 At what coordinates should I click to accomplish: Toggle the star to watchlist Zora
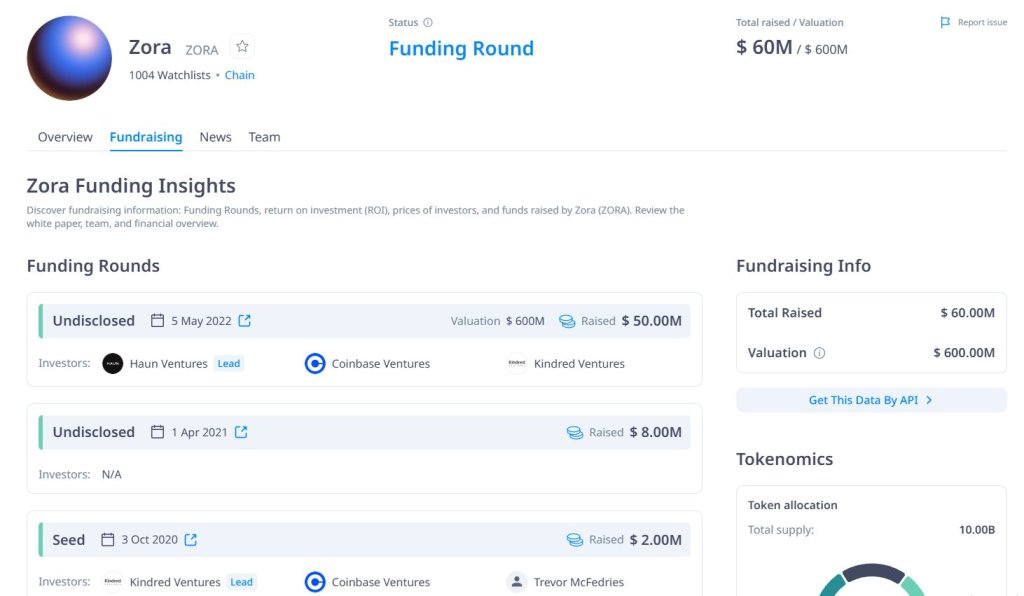(242, 46)
